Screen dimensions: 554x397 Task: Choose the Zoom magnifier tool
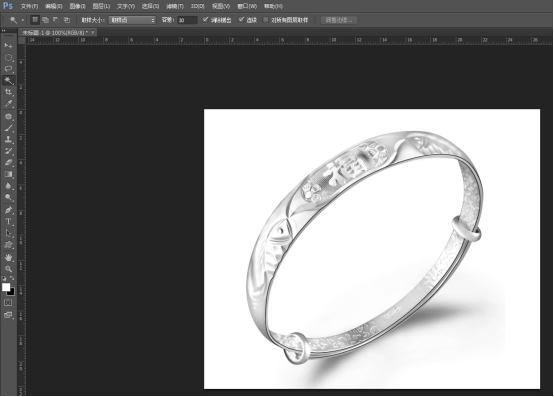click(8, 269)
